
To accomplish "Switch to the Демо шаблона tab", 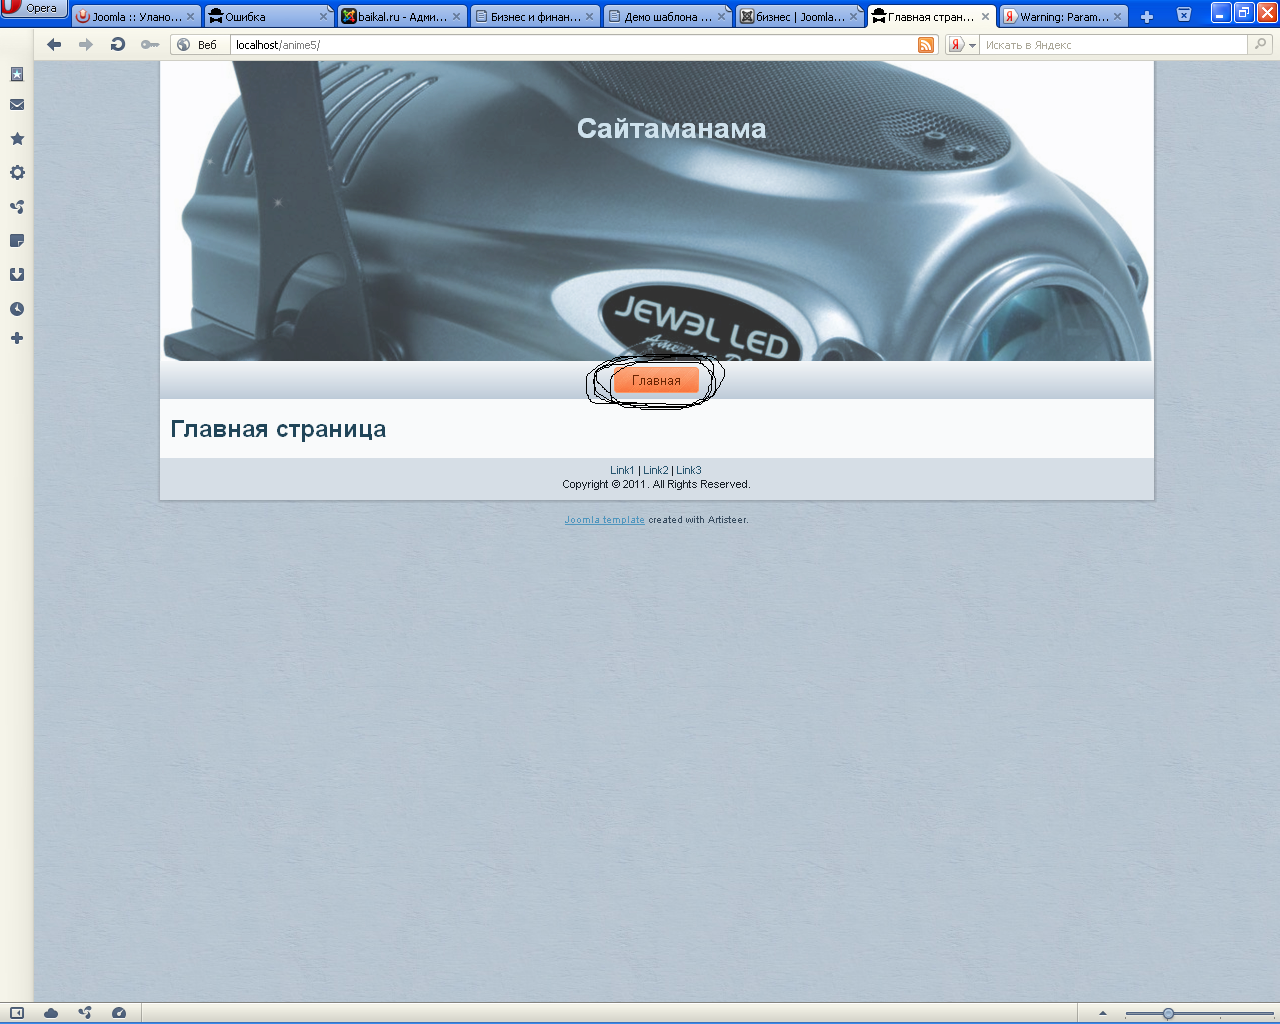I will coord(667,17).
